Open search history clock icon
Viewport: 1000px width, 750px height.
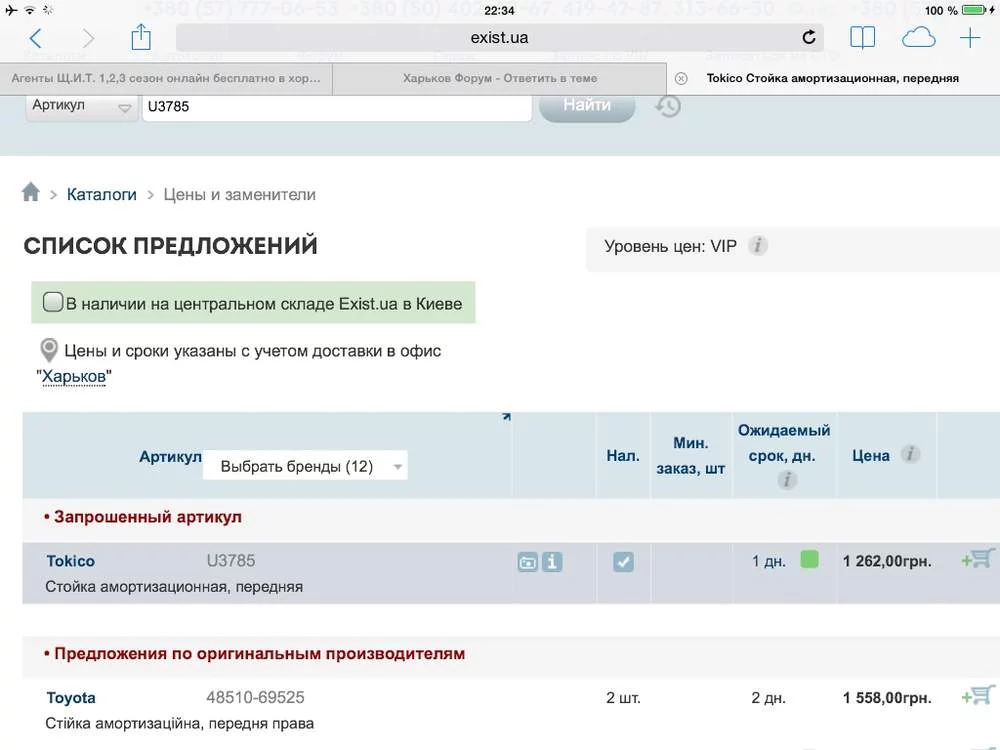tap(668, 106)
